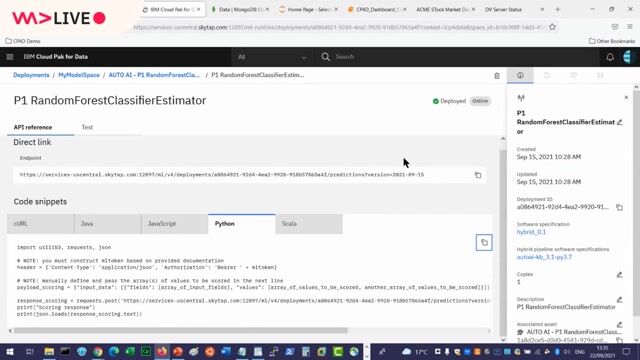Select the JavaScript snippet tab

[x=175, y=224]
